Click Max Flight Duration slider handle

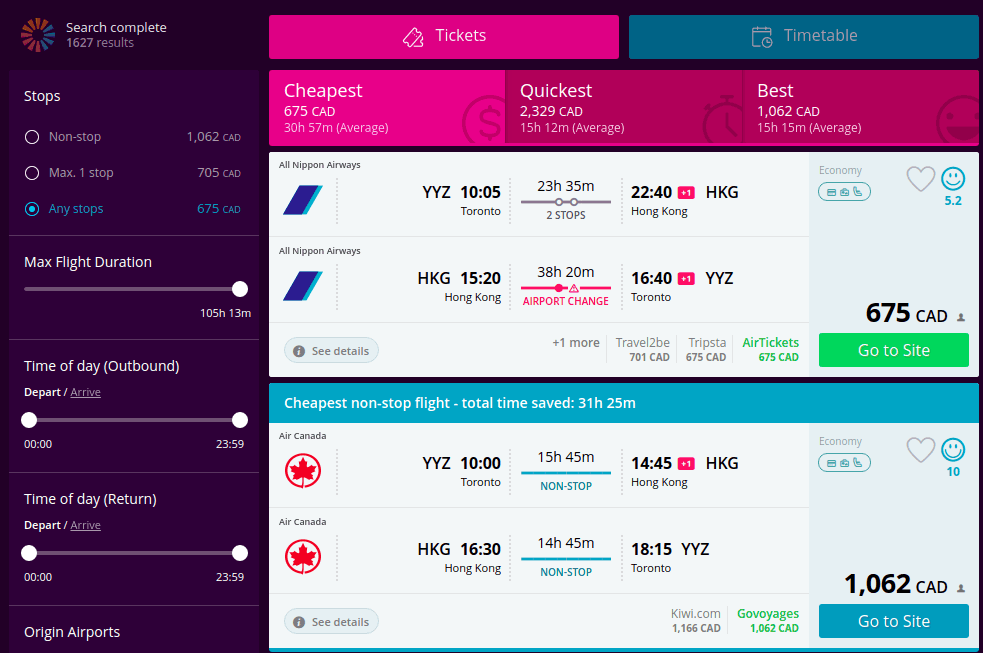[239, 289]
